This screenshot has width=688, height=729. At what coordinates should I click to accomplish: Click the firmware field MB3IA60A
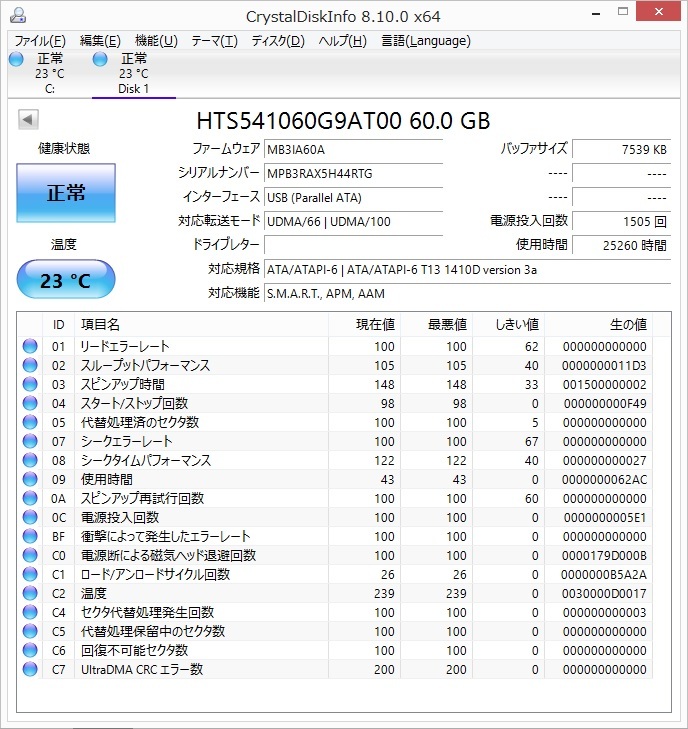(353, 150)
